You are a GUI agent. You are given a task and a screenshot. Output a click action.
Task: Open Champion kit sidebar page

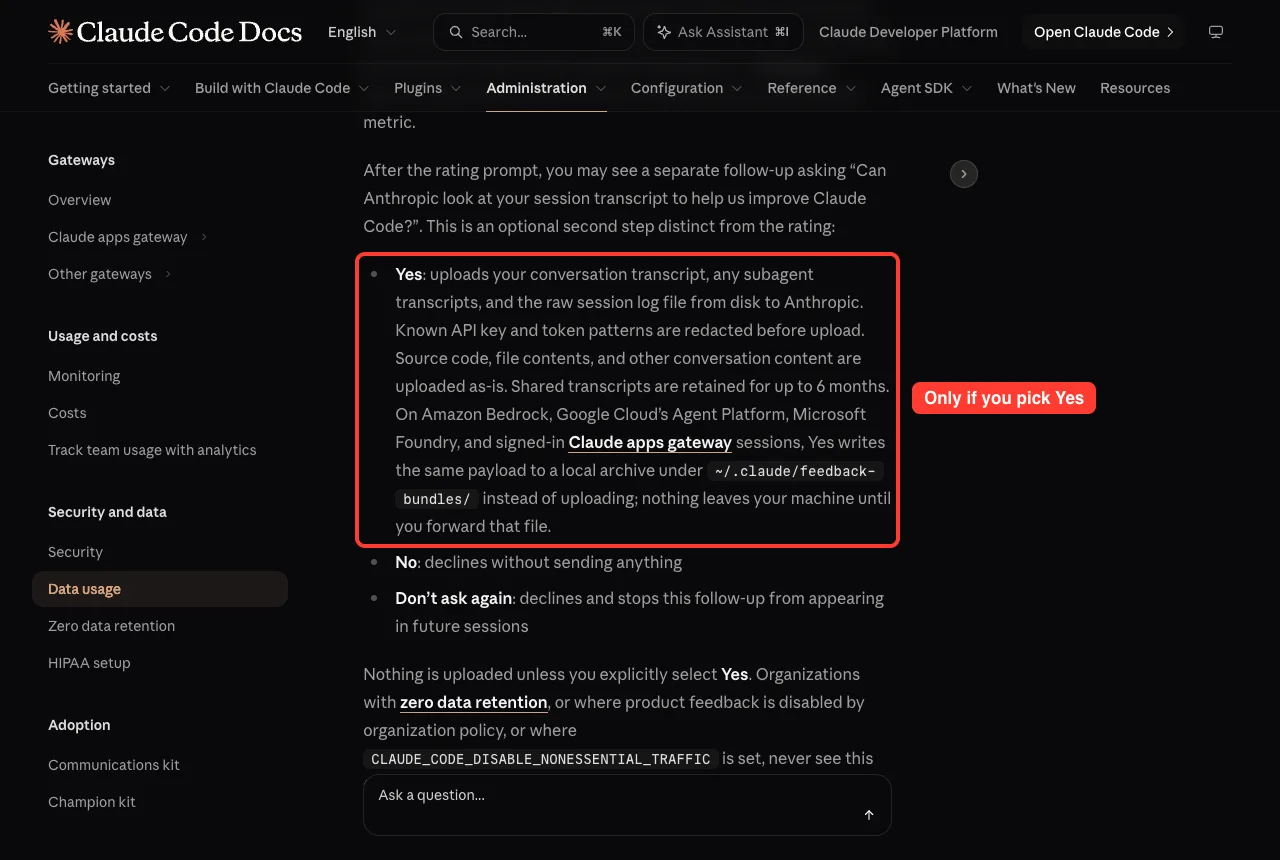[92, 802]
